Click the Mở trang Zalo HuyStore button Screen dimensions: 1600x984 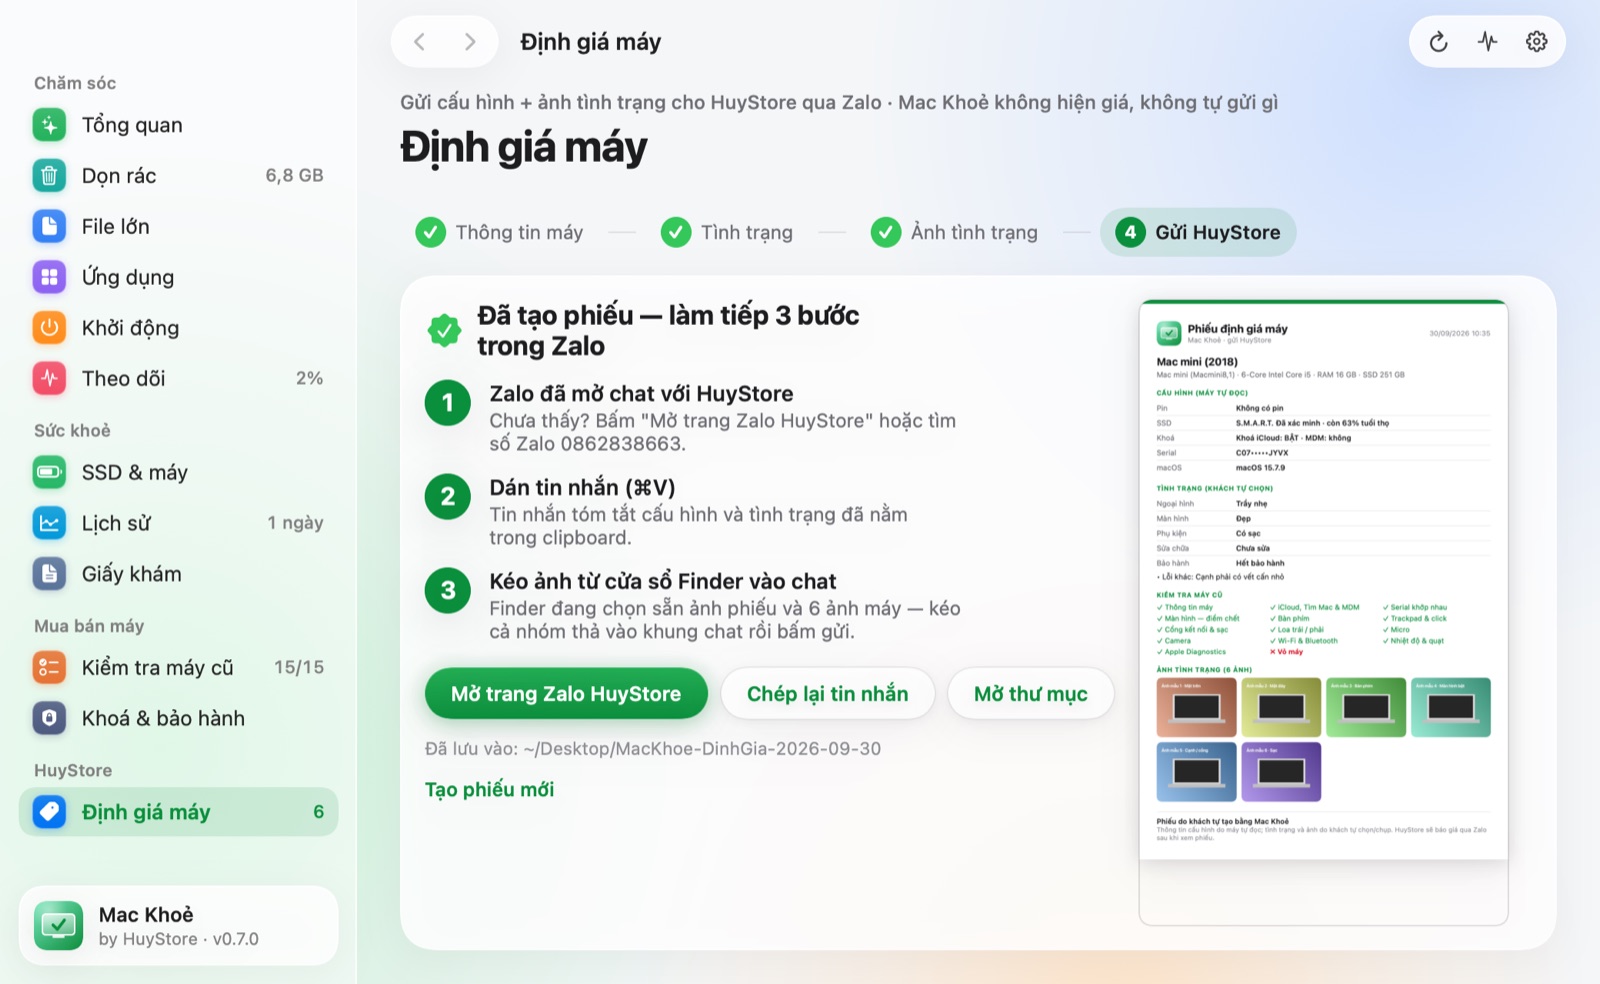(x=566, y=693)
